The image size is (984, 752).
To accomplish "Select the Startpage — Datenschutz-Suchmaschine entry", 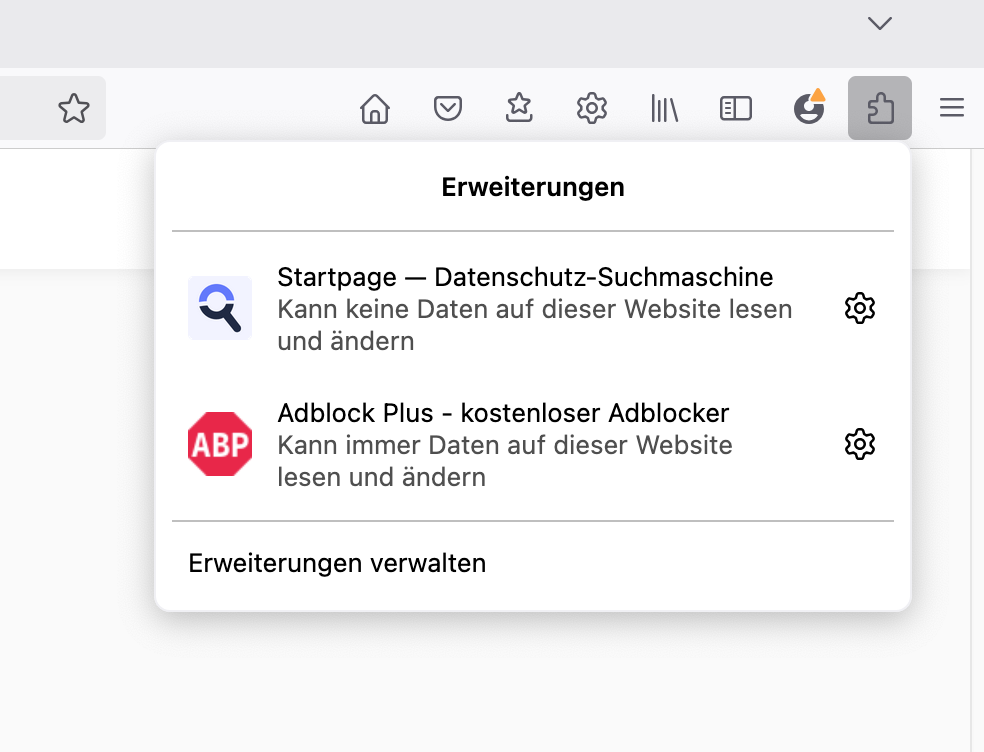I will pos(525,277).
